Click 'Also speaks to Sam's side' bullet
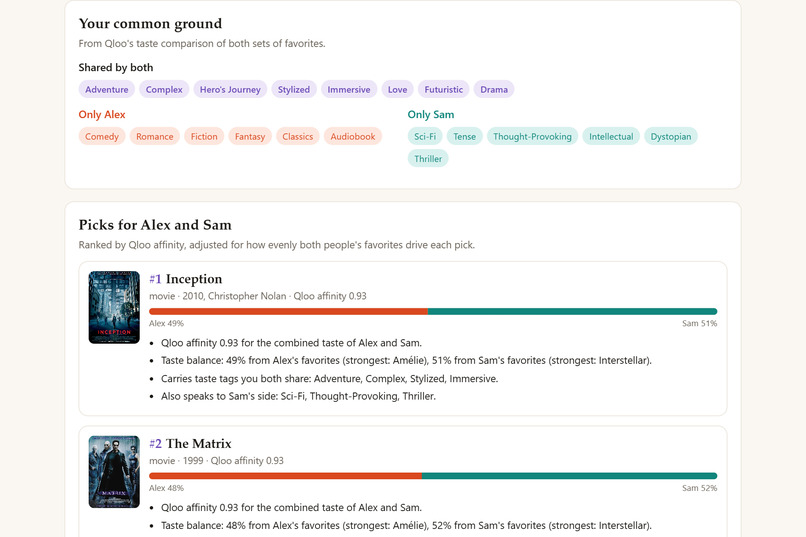This screenshot has height=537, width=806. click(298, 396)
